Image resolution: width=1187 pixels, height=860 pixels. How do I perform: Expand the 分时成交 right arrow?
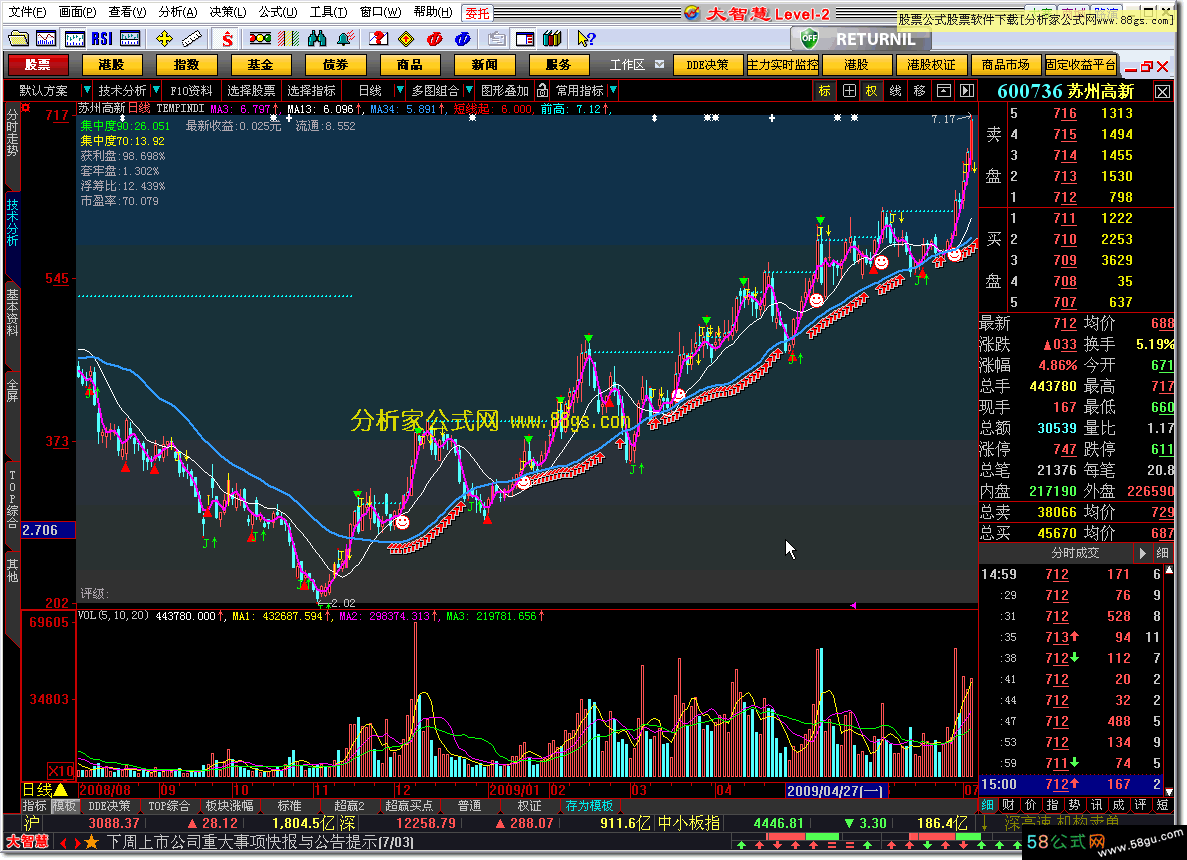1142,553
